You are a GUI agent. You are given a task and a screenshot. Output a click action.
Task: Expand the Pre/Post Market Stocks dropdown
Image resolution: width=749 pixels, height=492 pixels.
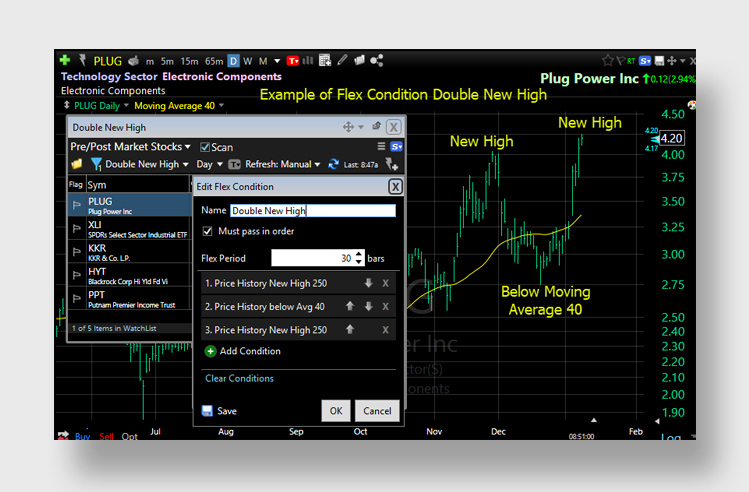[x=130, y=147]
